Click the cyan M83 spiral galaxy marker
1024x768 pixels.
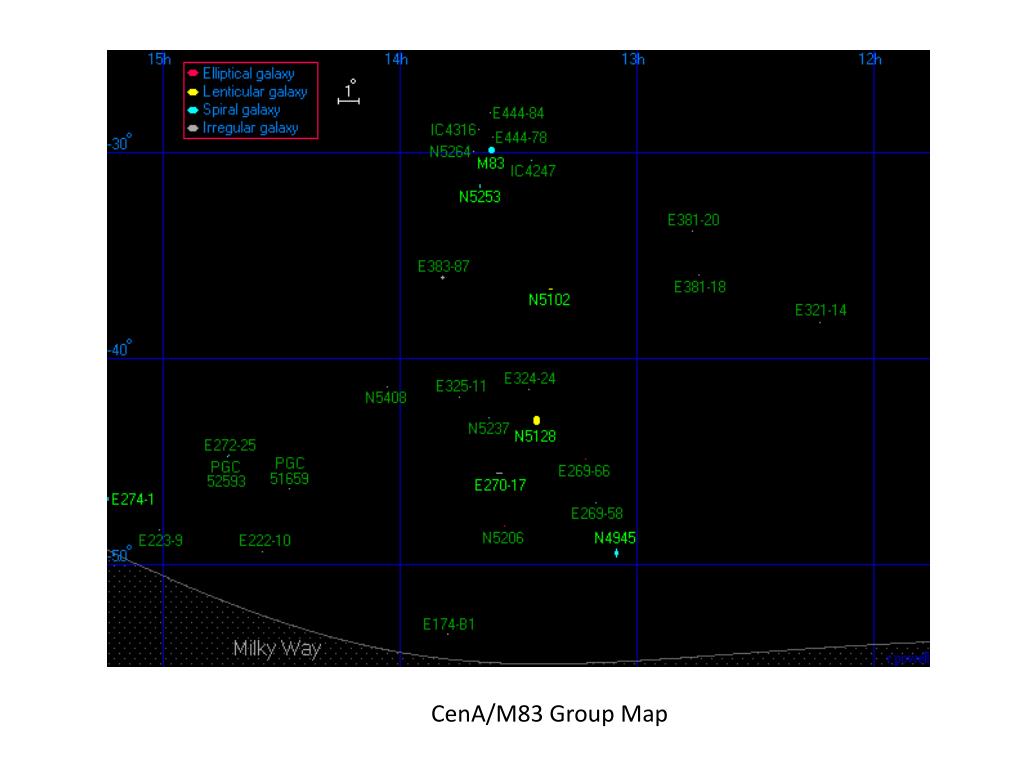tap(492, 150)
